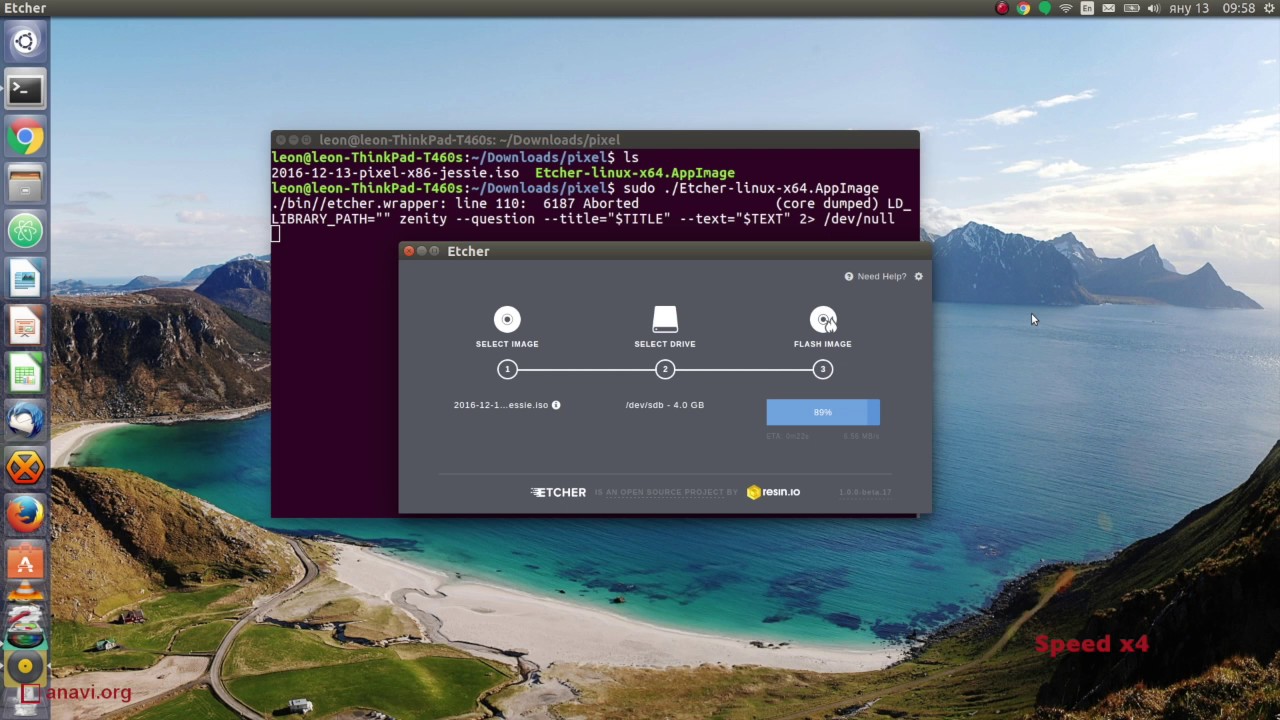
Task: Click step 1 circle in Etcher
Action: pos(507,369)
